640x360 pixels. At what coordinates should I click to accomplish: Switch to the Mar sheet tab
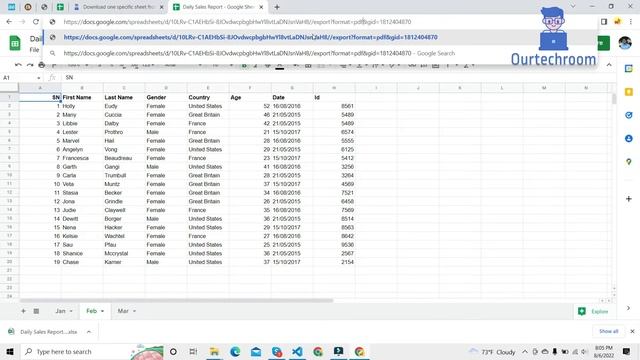[123, 311]
